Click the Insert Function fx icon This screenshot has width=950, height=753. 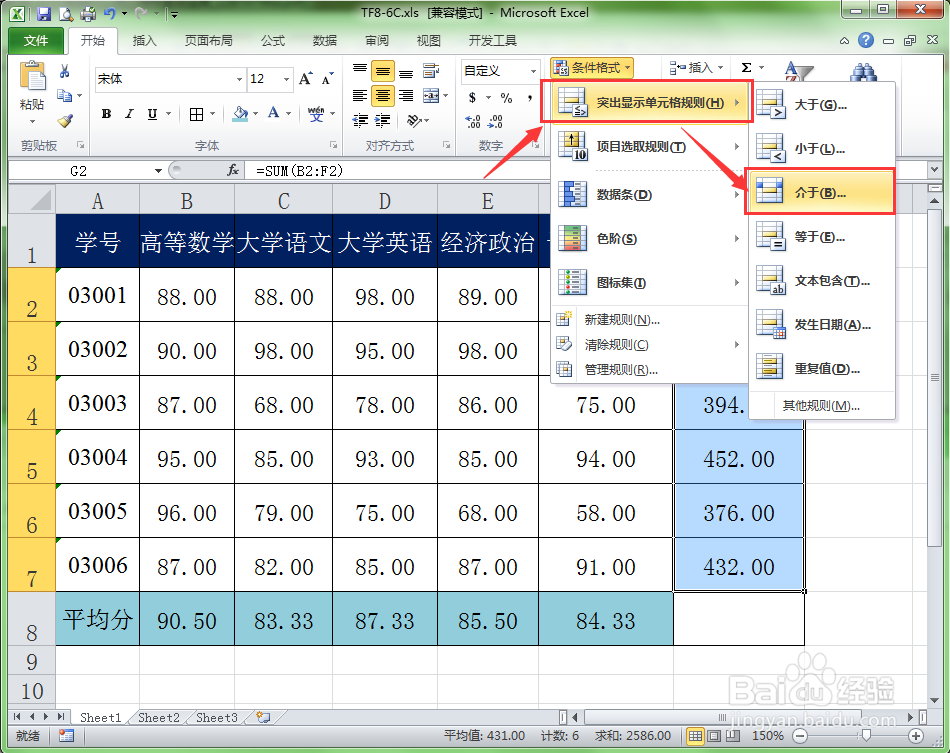(233, 170)
